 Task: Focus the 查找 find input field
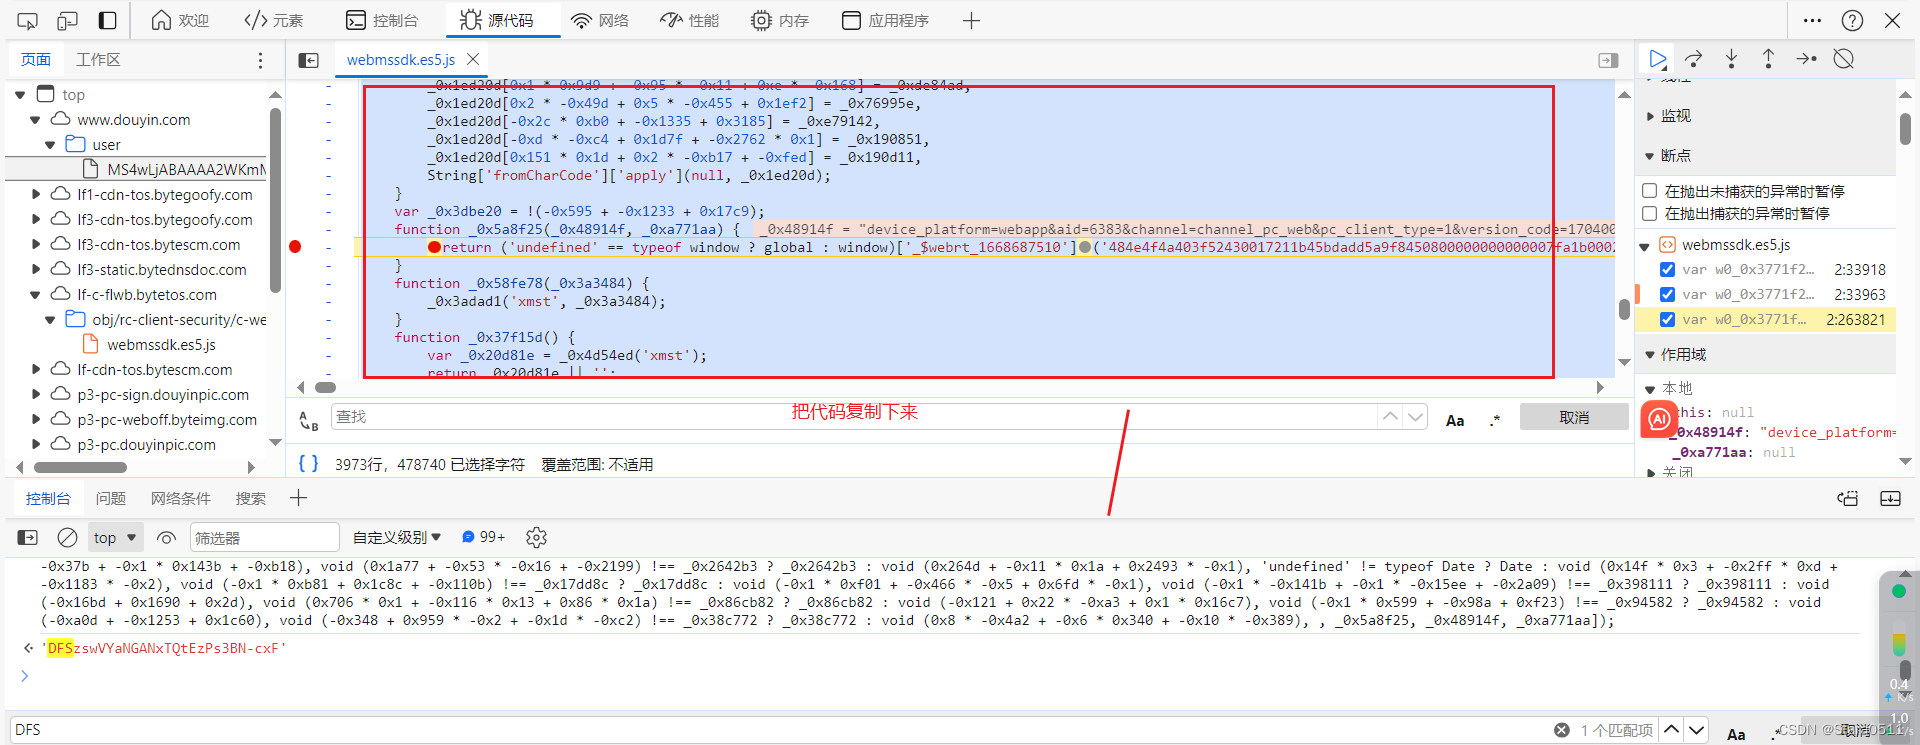coord(853,417)
